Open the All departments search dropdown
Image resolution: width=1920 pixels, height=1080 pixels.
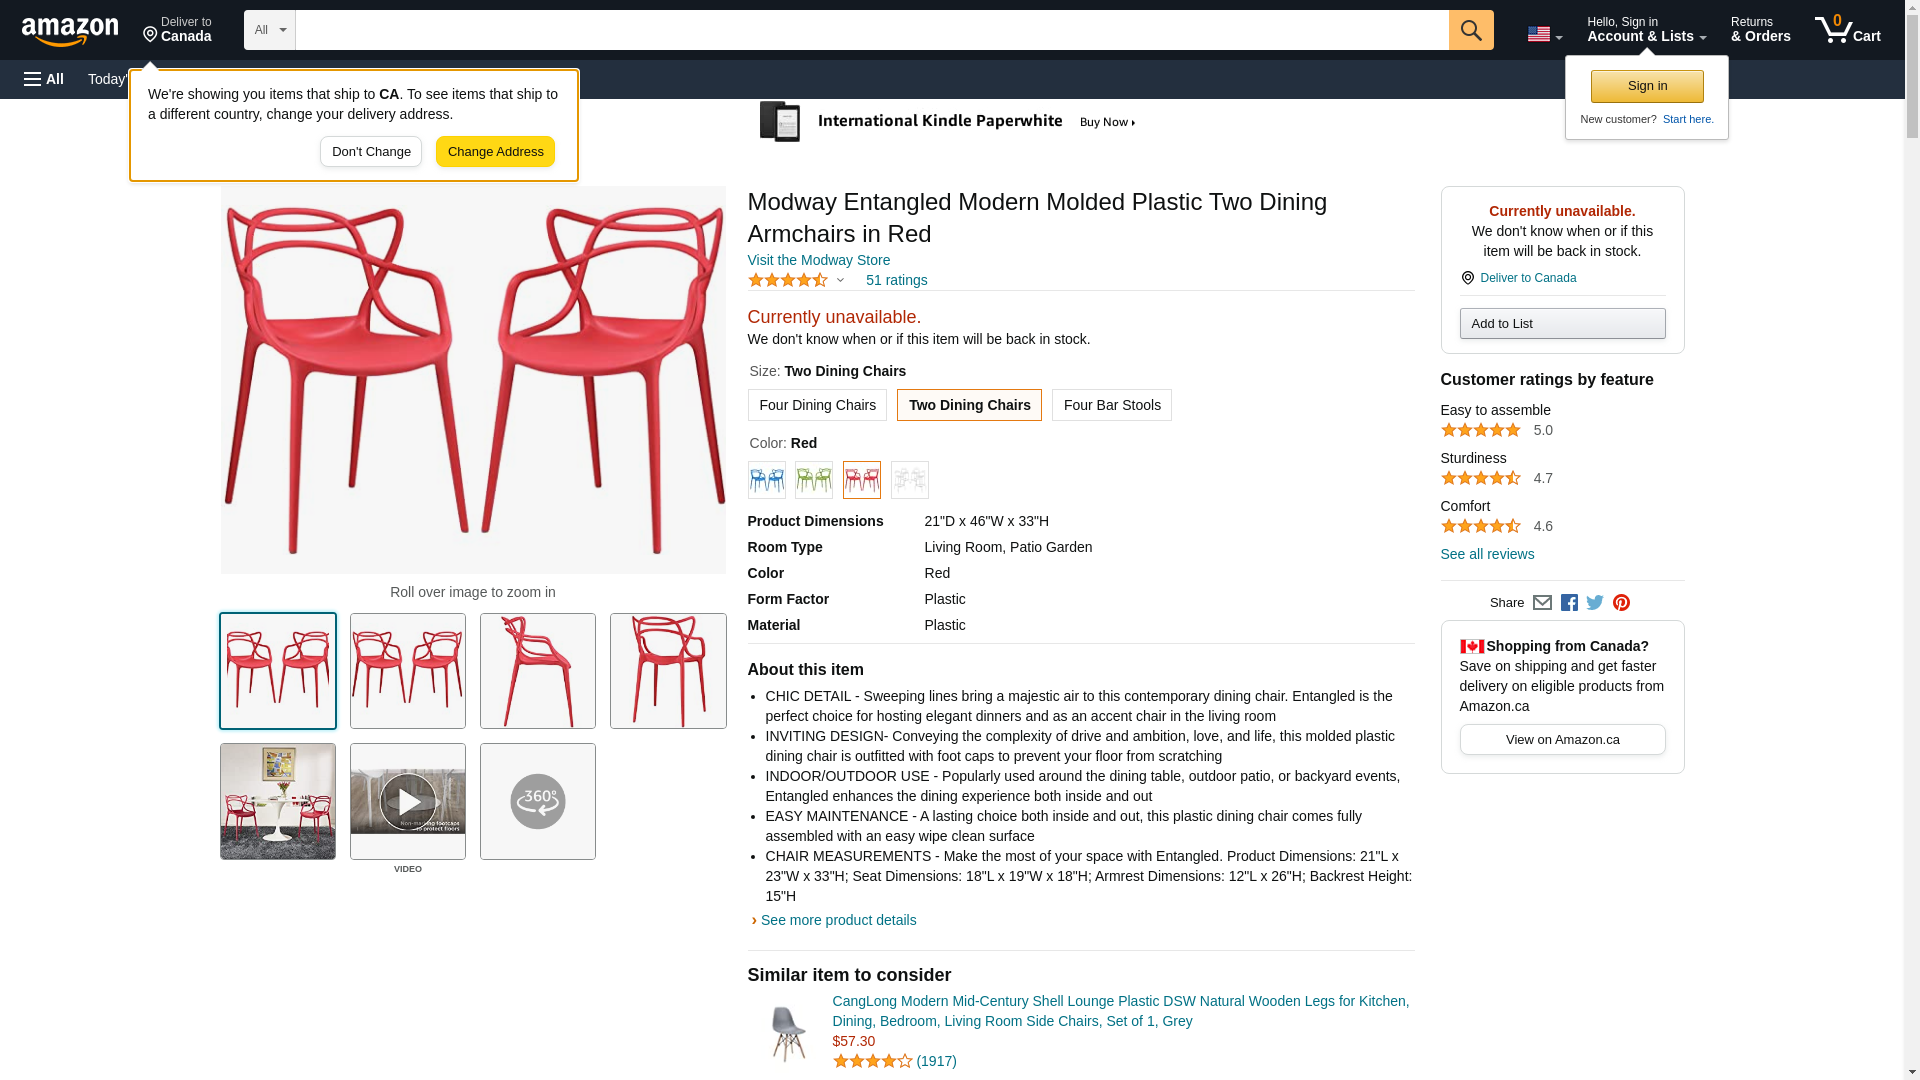click(x=269, y=30)
